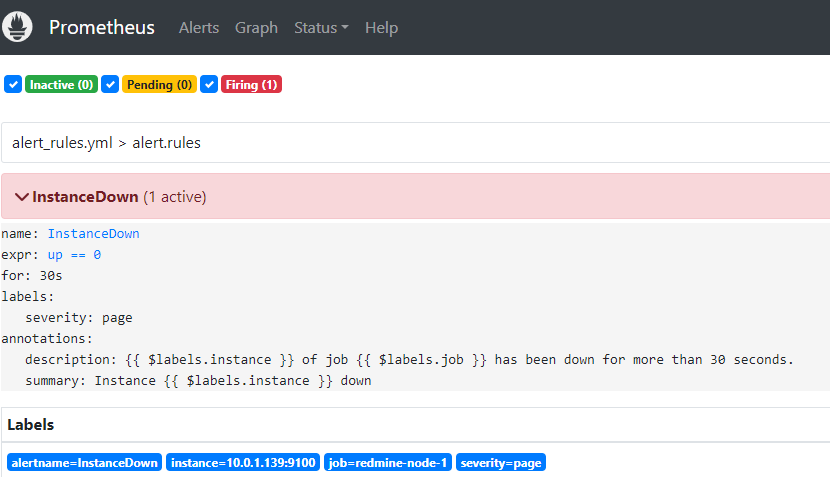
Task: Click the green Inactive (0) badge
Action: [x=61, y=85]
